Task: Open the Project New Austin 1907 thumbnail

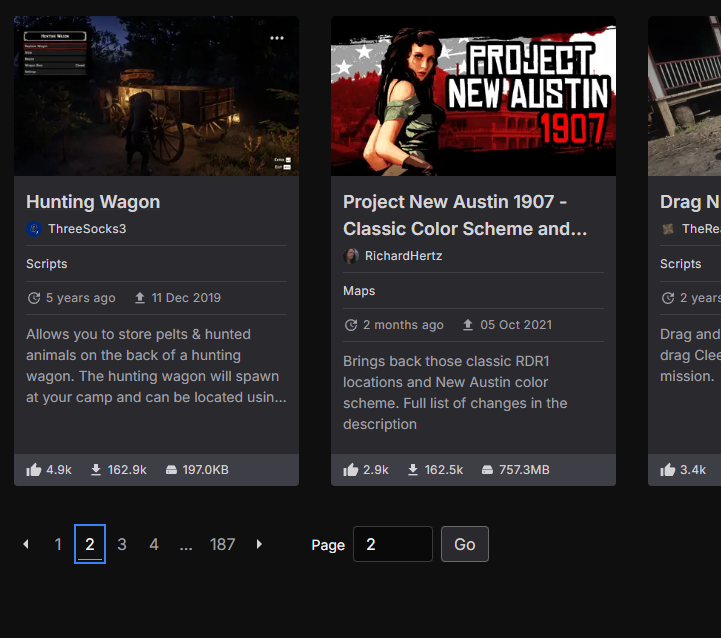Action: (473, 96)
